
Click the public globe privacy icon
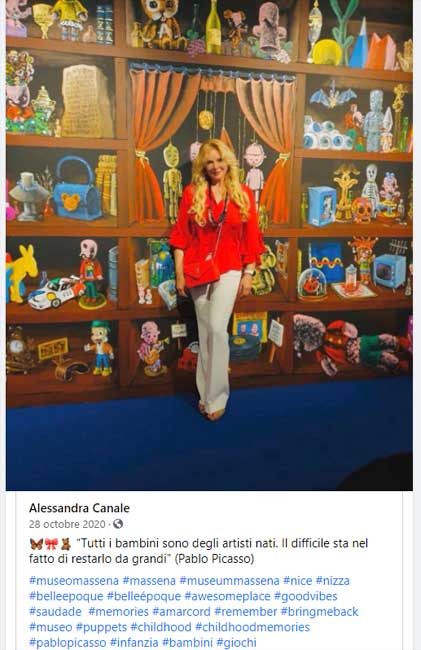coord(118,524)
